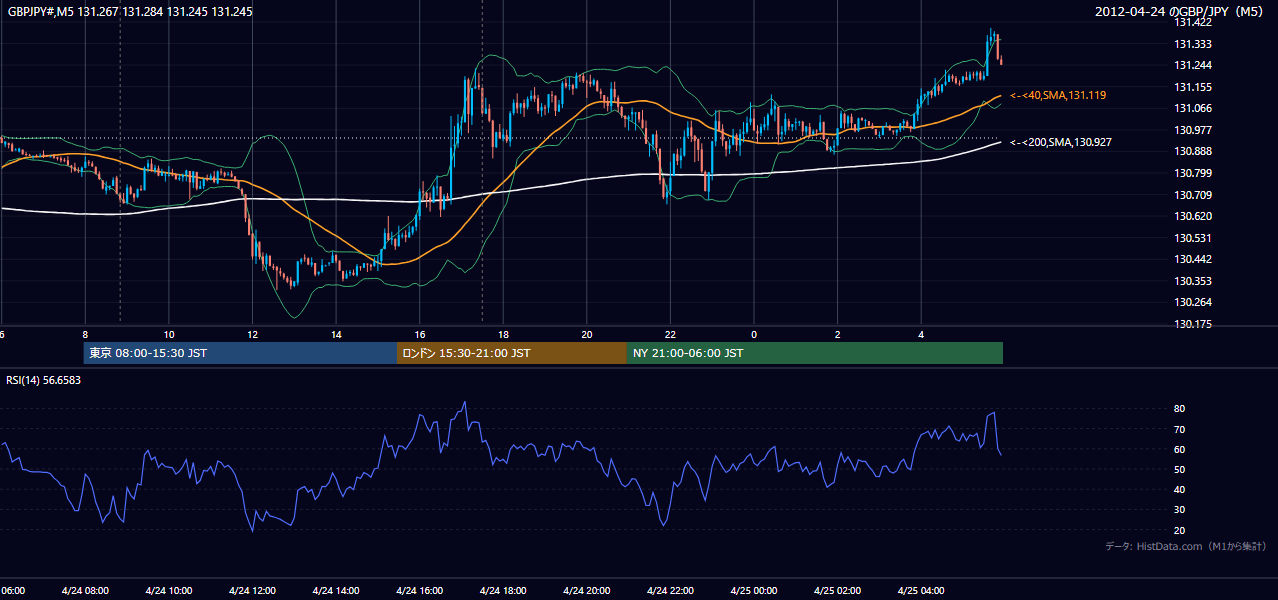
Task: Click the 130.531 price axis label
Action: click(1193, 238)
